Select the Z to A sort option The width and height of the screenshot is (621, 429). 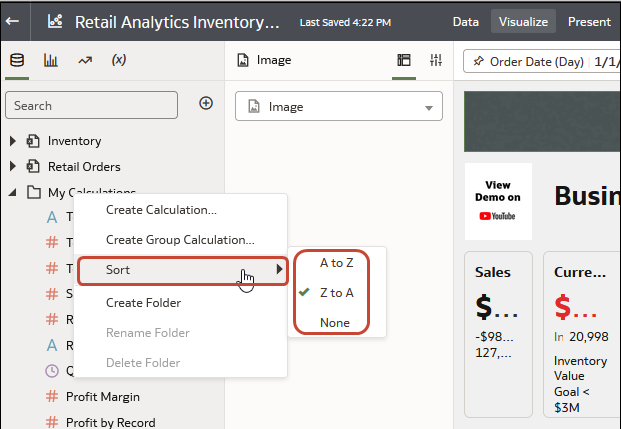pyautogui.click(x=336, y=293)
